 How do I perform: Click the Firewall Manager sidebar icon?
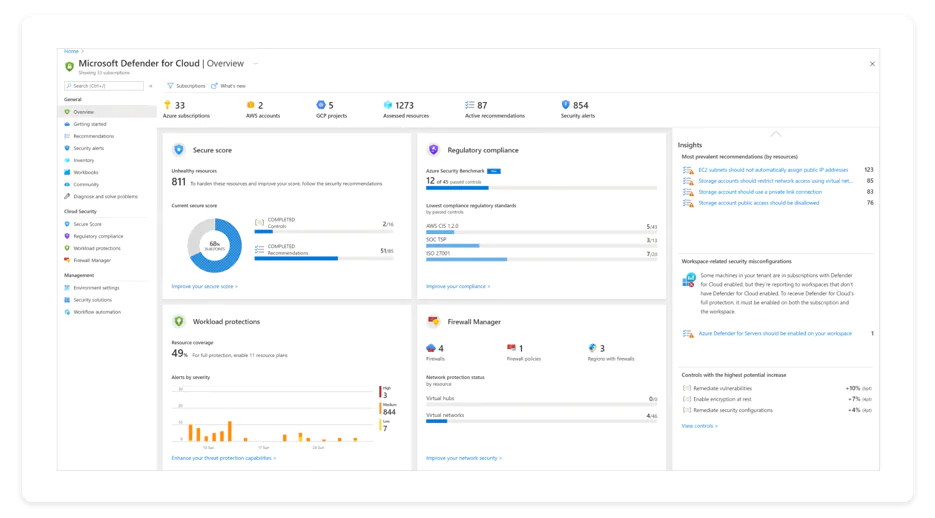point(67,260)
